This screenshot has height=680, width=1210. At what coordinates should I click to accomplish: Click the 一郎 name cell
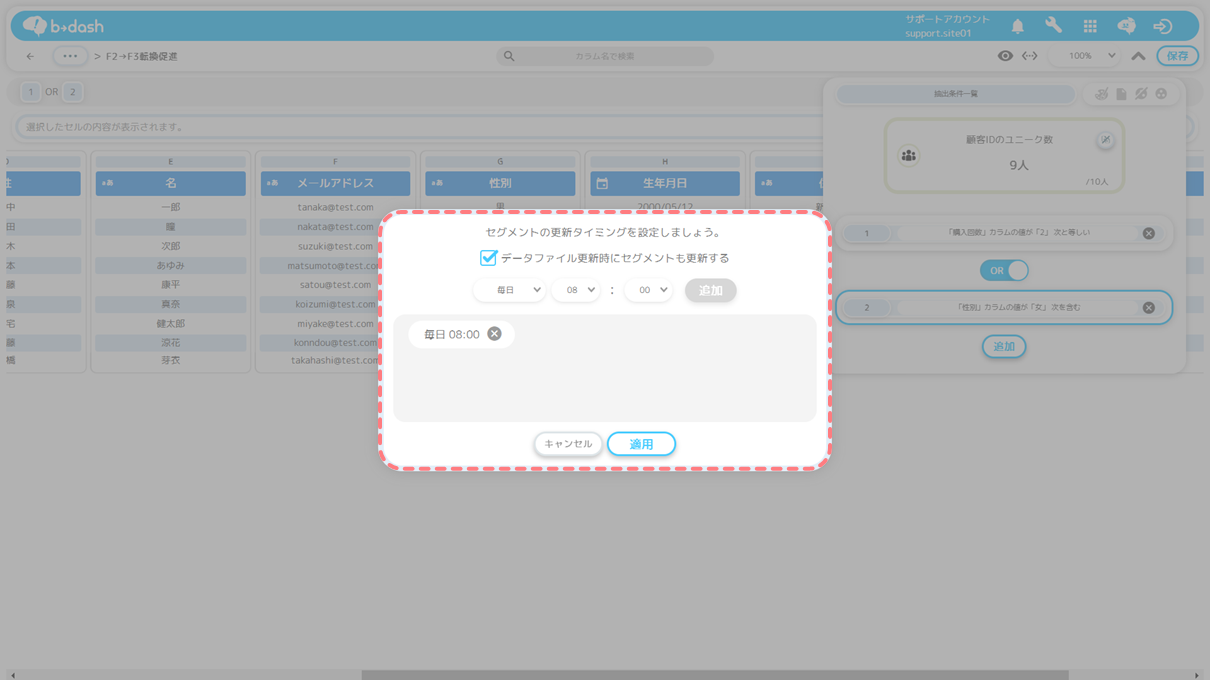(x=170, y=207)
